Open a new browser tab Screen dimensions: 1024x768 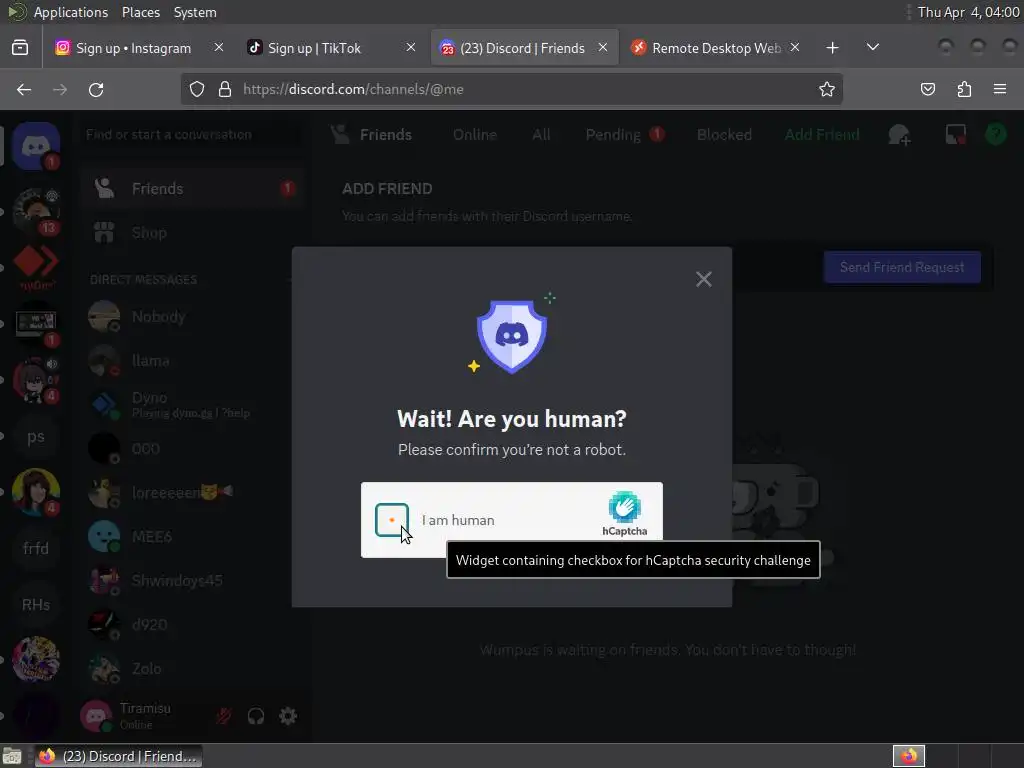point(832,48)
